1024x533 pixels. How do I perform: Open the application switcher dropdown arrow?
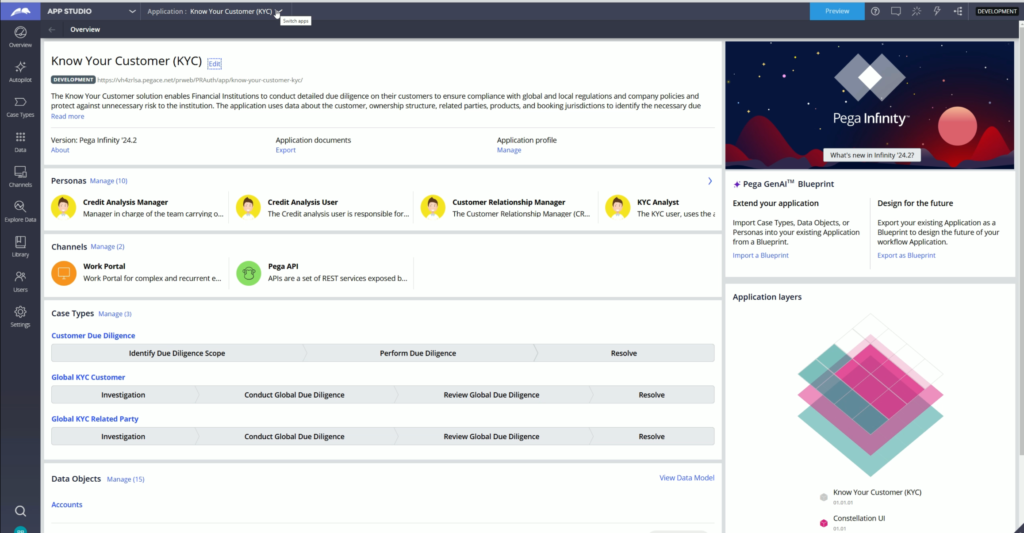pos(278,12)
